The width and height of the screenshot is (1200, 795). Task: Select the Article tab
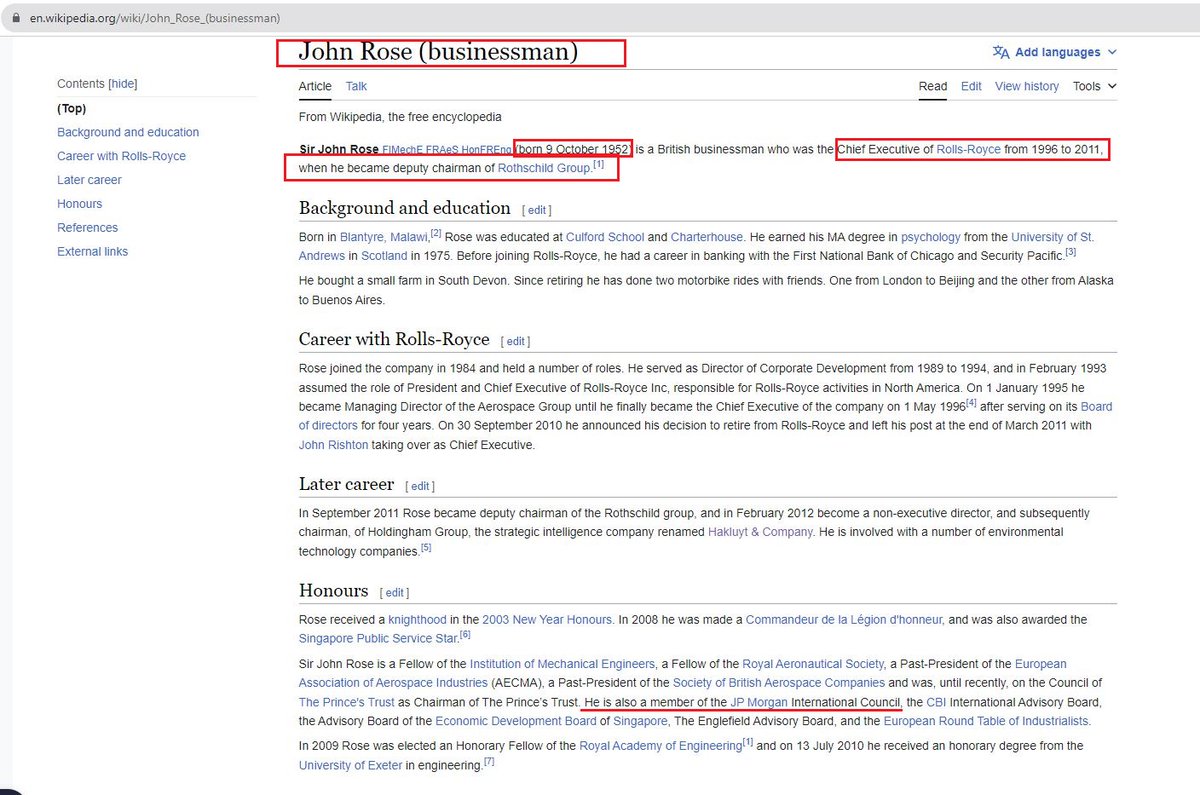(315, 86)
